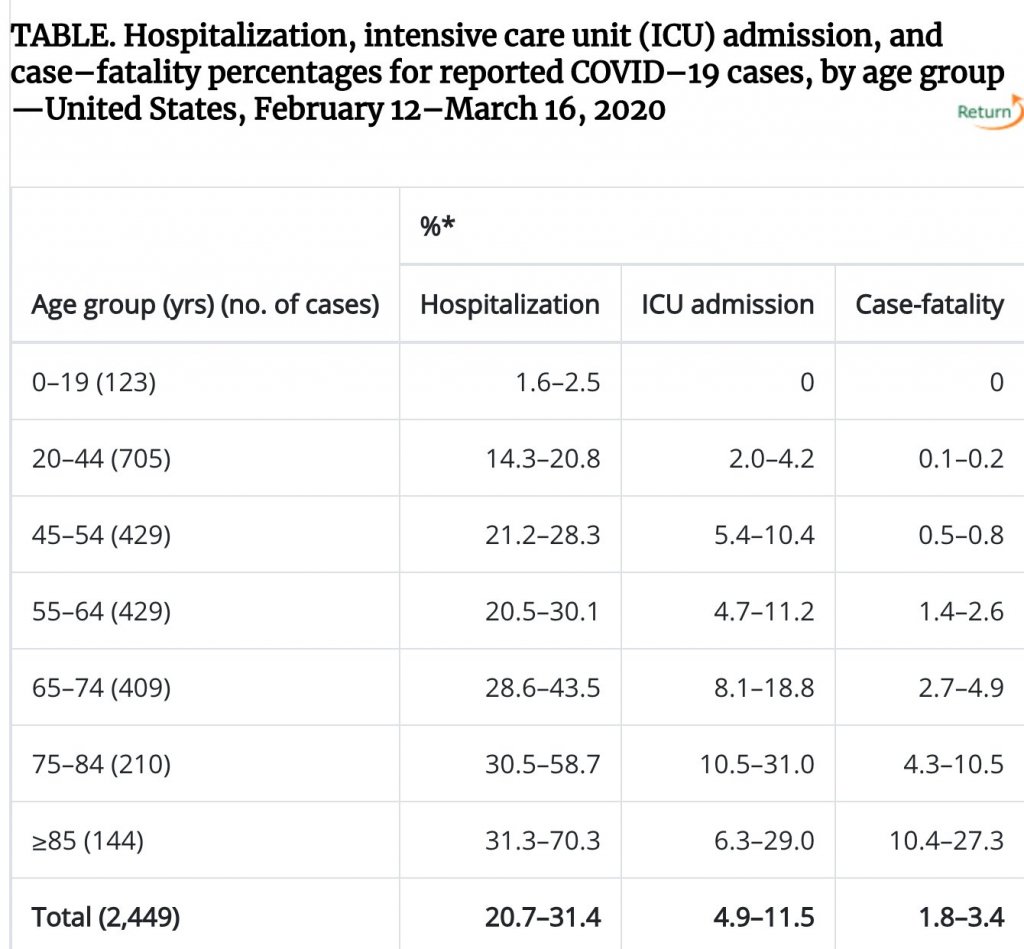The image size is (1024, 949).
Task: Select the 0–19 (123) row label
Action: point(94,382)
